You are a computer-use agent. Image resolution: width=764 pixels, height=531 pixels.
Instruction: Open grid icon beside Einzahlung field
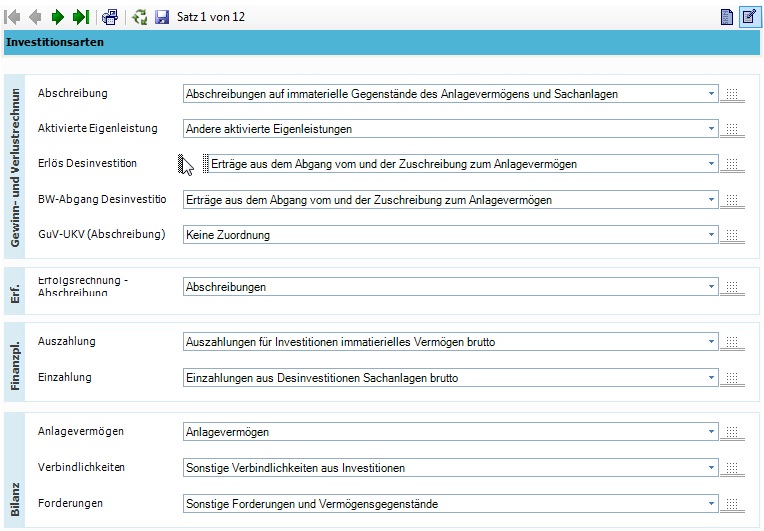(x=732, y=378)
